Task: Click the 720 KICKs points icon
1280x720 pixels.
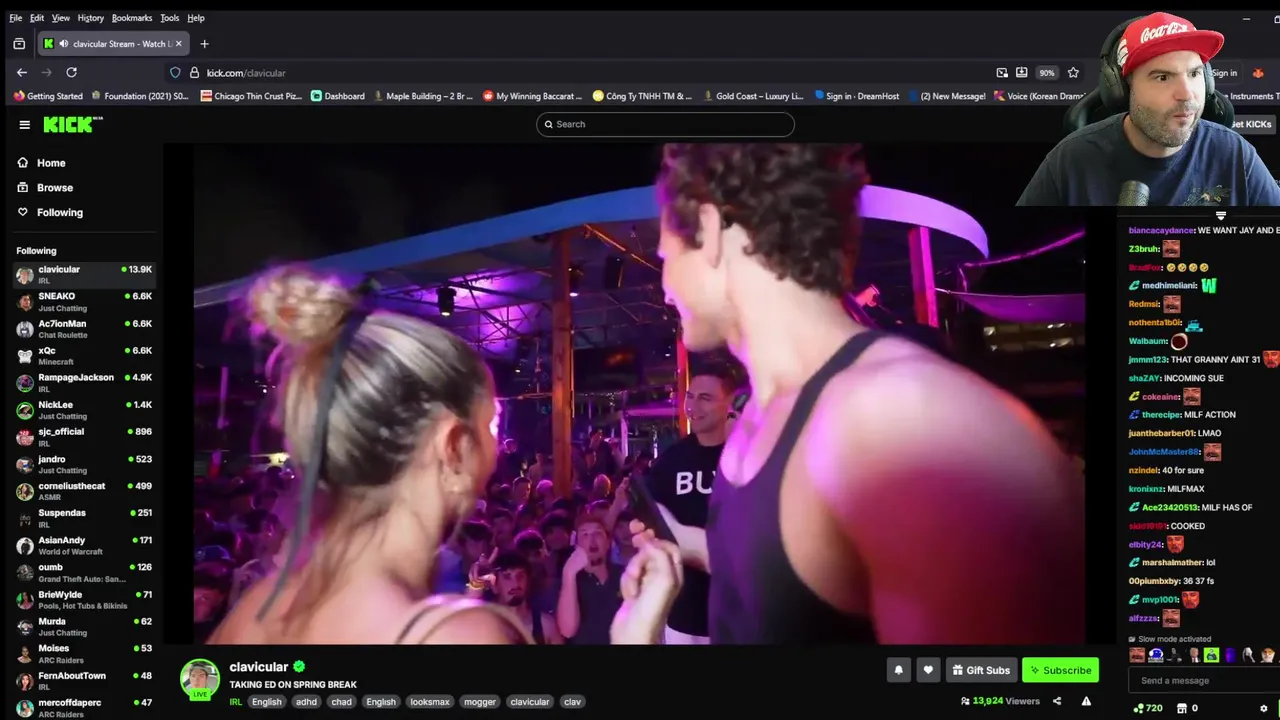Action: tap(1148, 708)
